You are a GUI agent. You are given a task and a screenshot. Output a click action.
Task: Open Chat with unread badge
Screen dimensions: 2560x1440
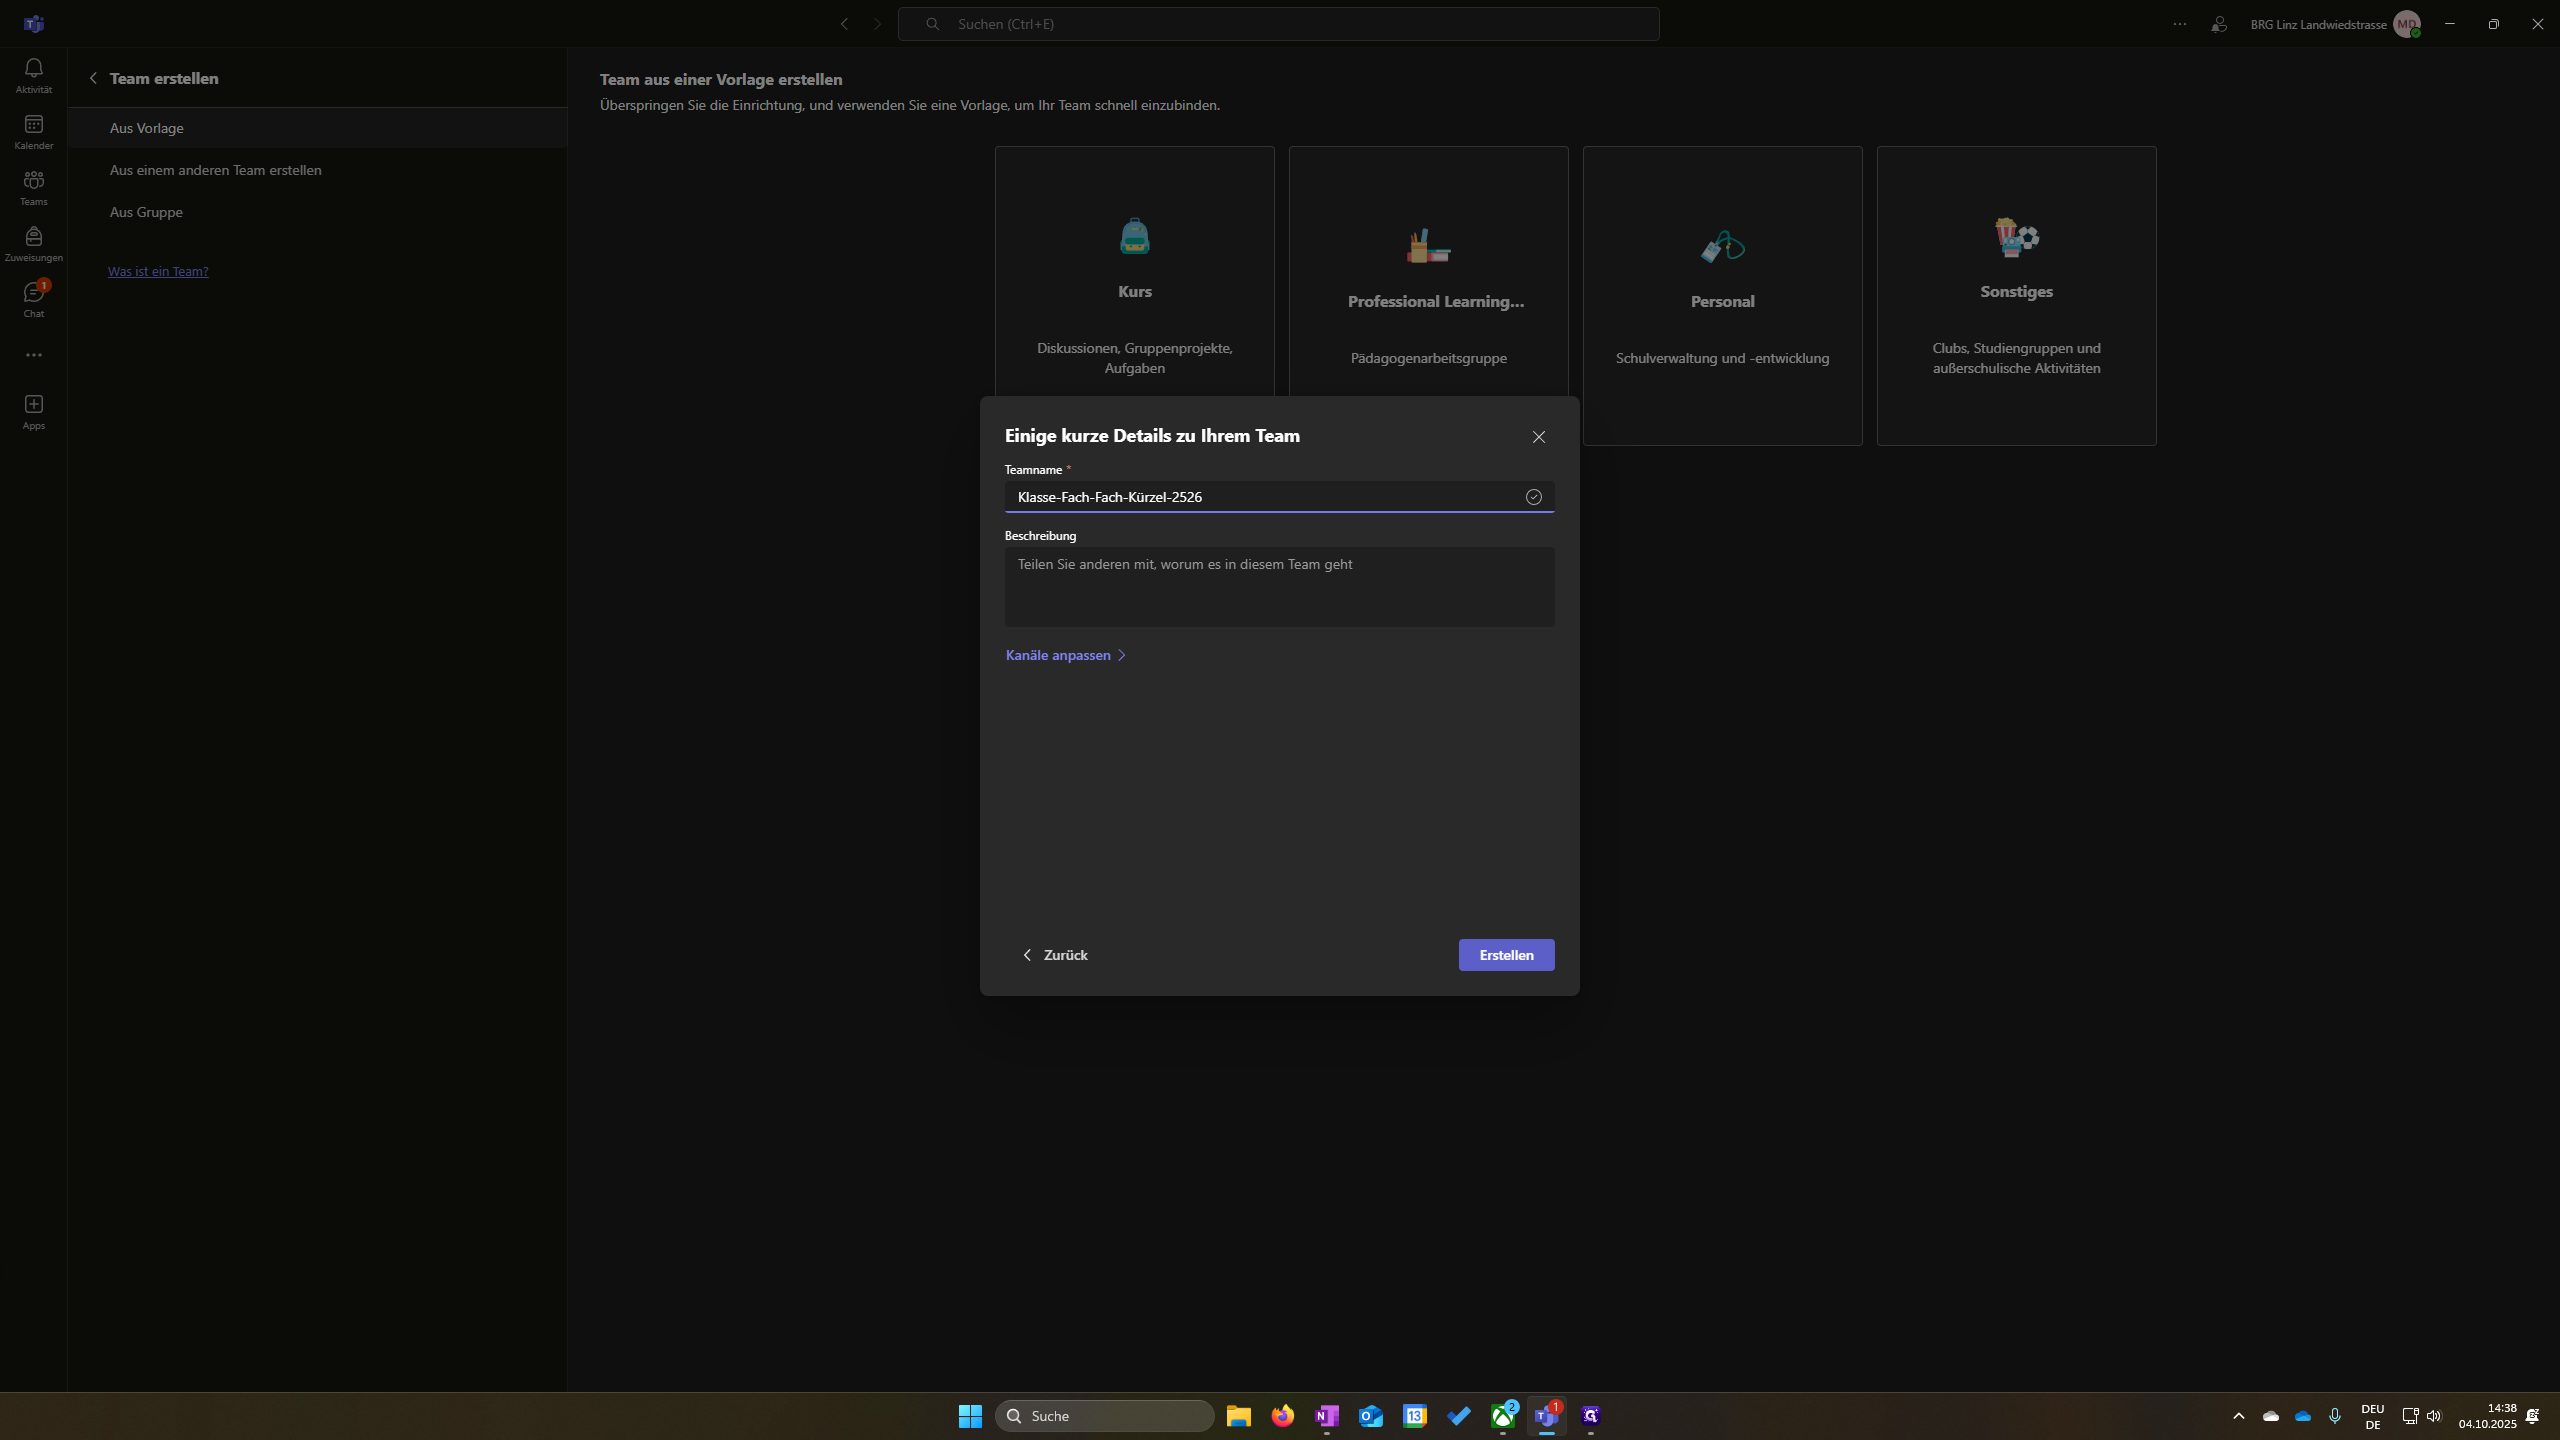click(33, 299)
